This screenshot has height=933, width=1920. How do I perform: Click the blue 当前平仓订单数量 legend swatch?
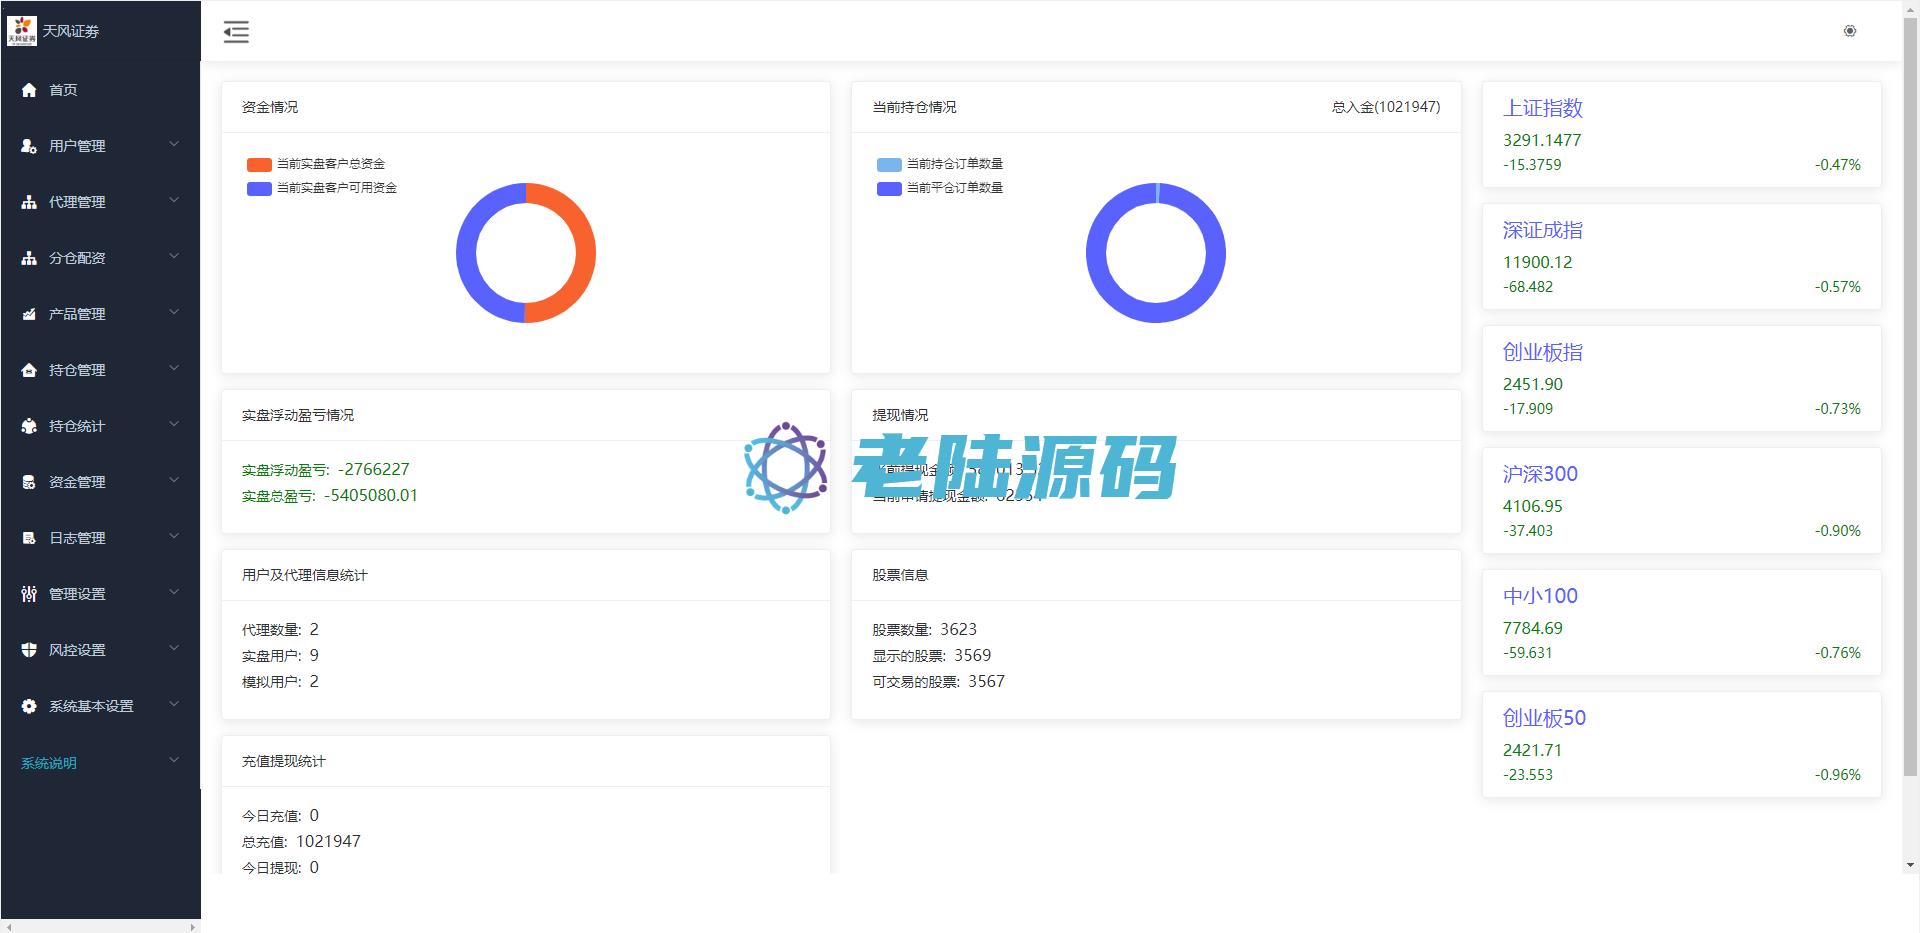coord(889,188)
